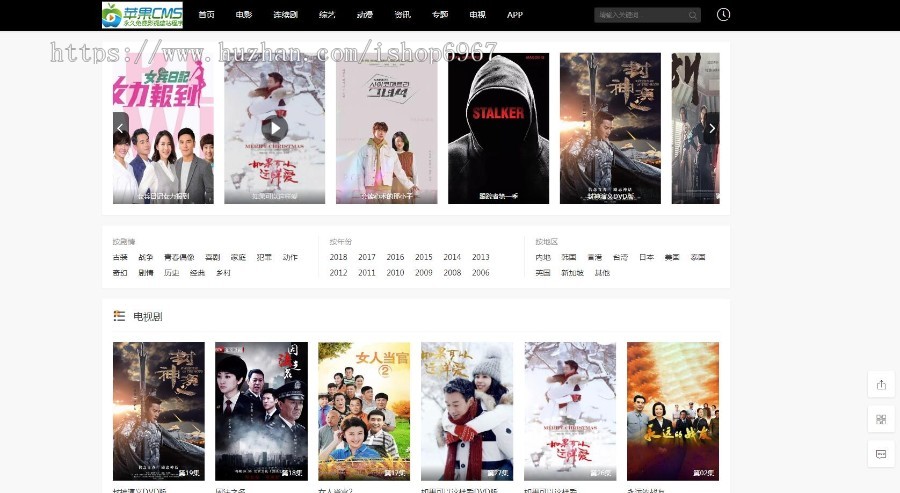Filter by region 台湾
900x493 pixels.
pyautogui.click(x=620, y=257)
